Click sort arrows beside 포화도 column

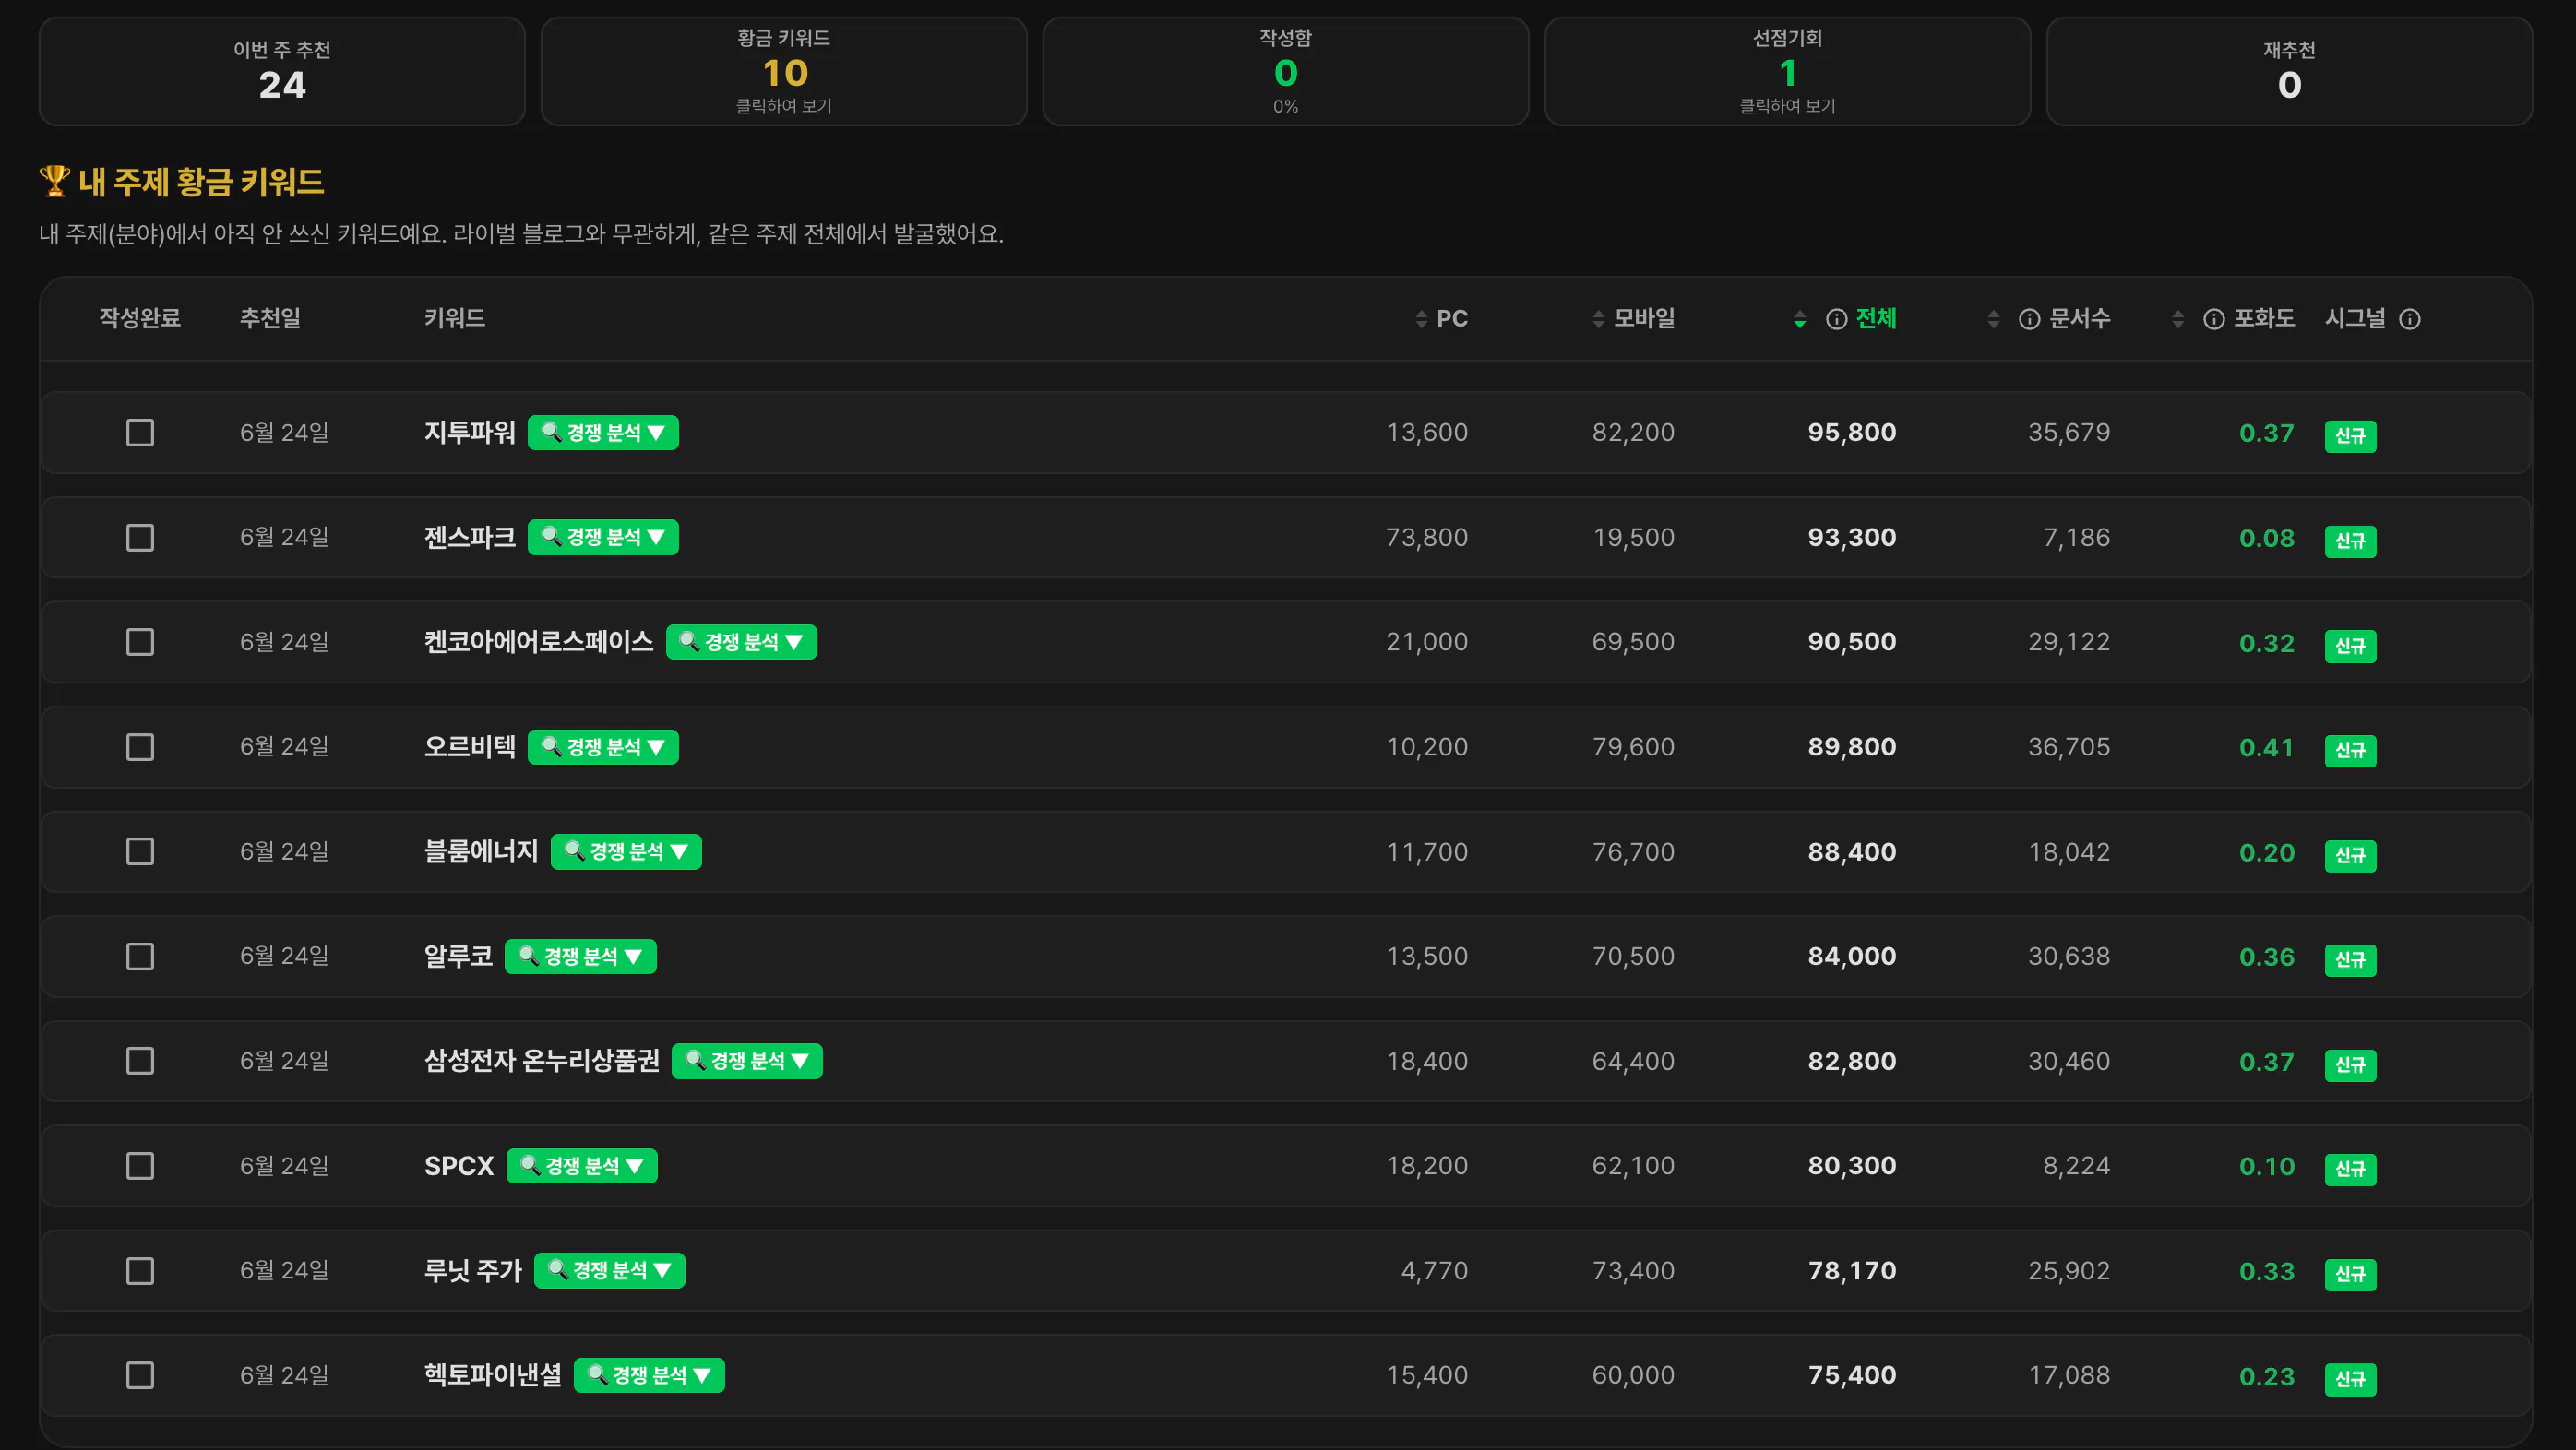tap(2178, 319)
